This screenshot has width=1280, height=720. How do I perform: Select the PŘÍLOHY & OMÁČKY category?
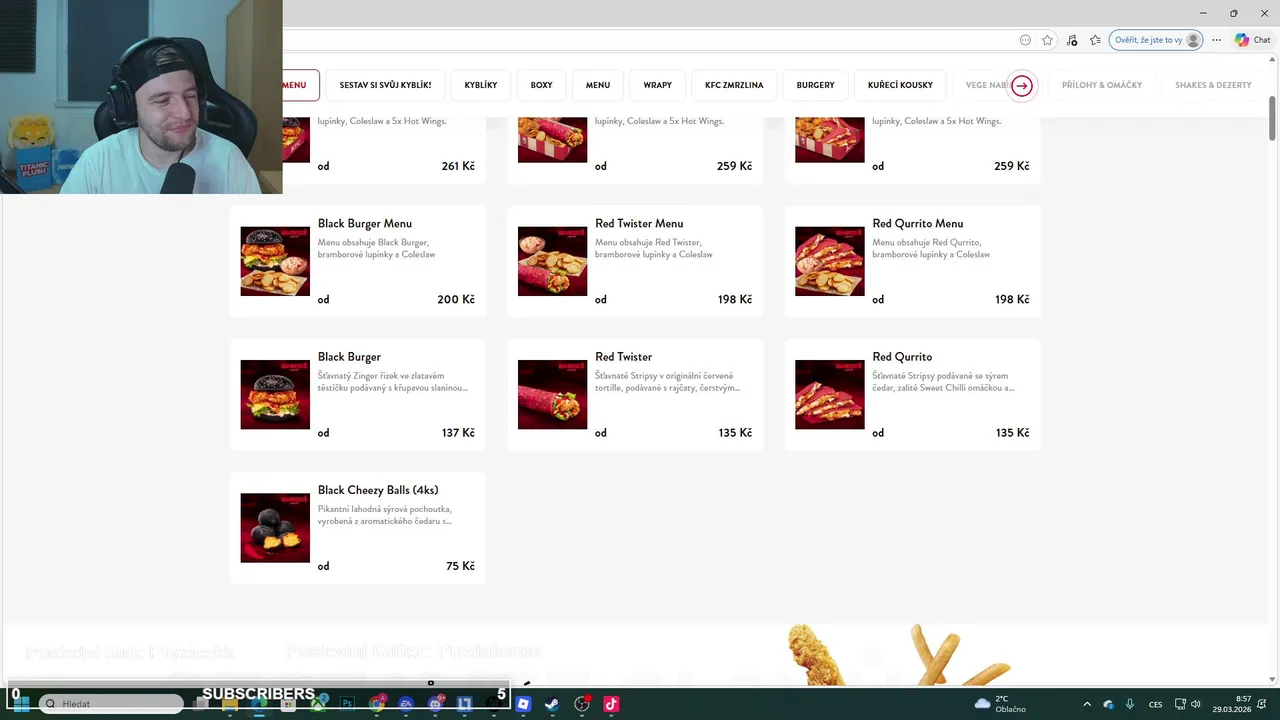[x=1102, y=85]
